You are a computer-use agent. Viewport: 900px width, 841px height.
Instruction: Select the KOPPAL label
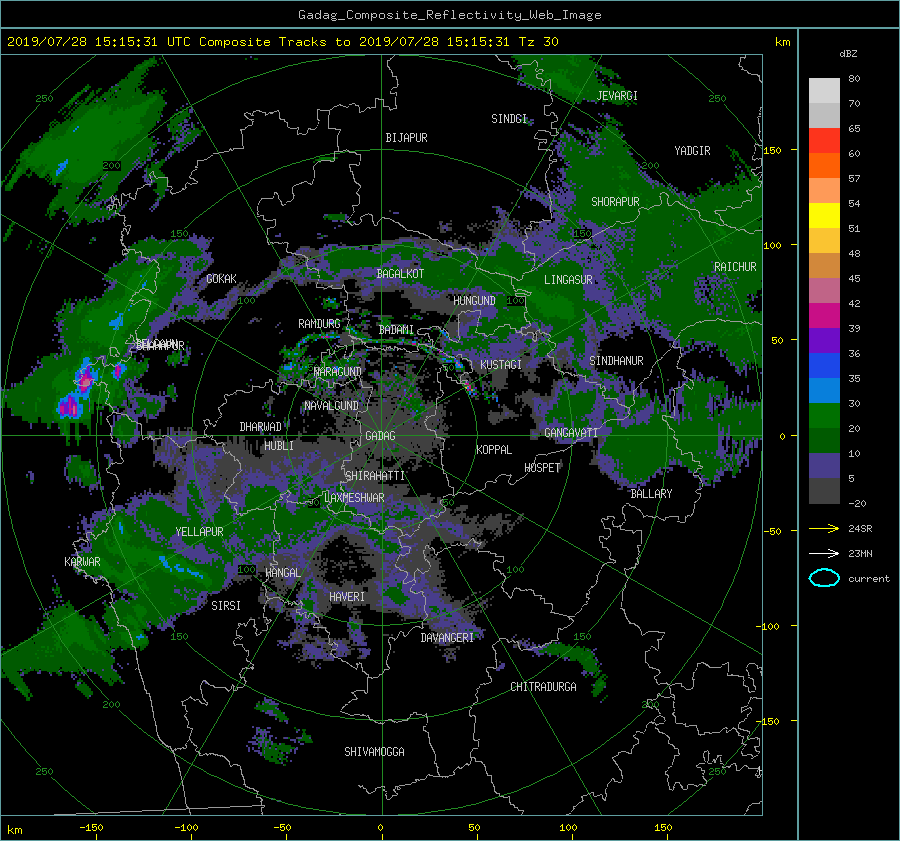[494, 449]
